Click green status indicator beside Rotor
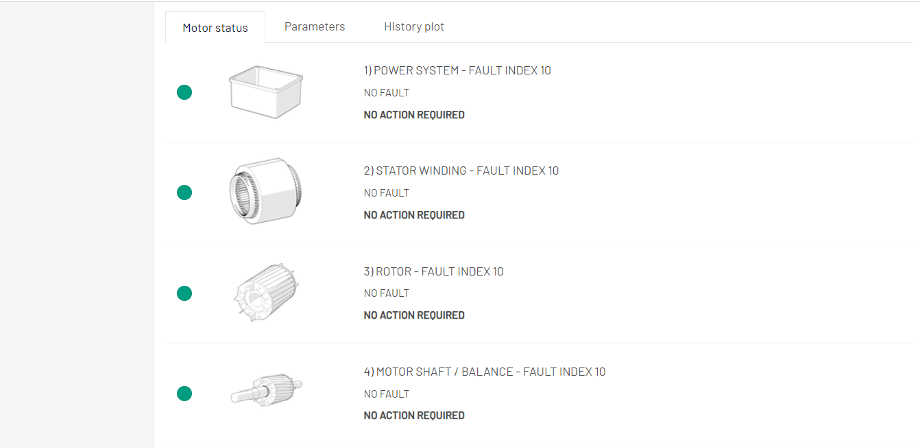Screen dimensions: 920x448 click(184, 293)
